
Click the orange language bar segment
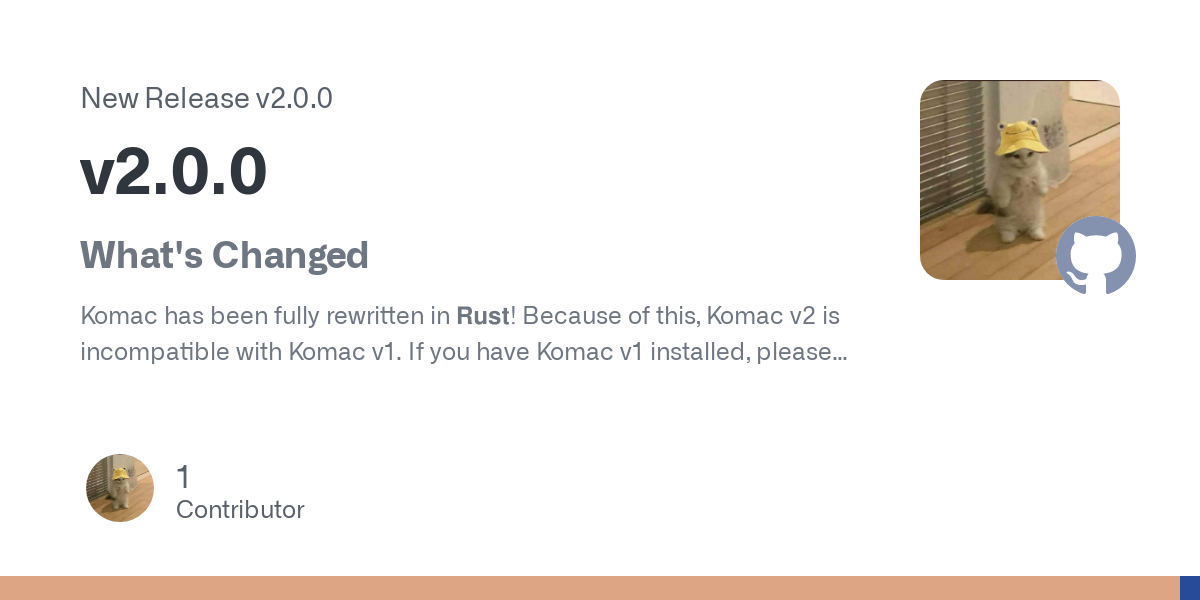coord(590,588)
